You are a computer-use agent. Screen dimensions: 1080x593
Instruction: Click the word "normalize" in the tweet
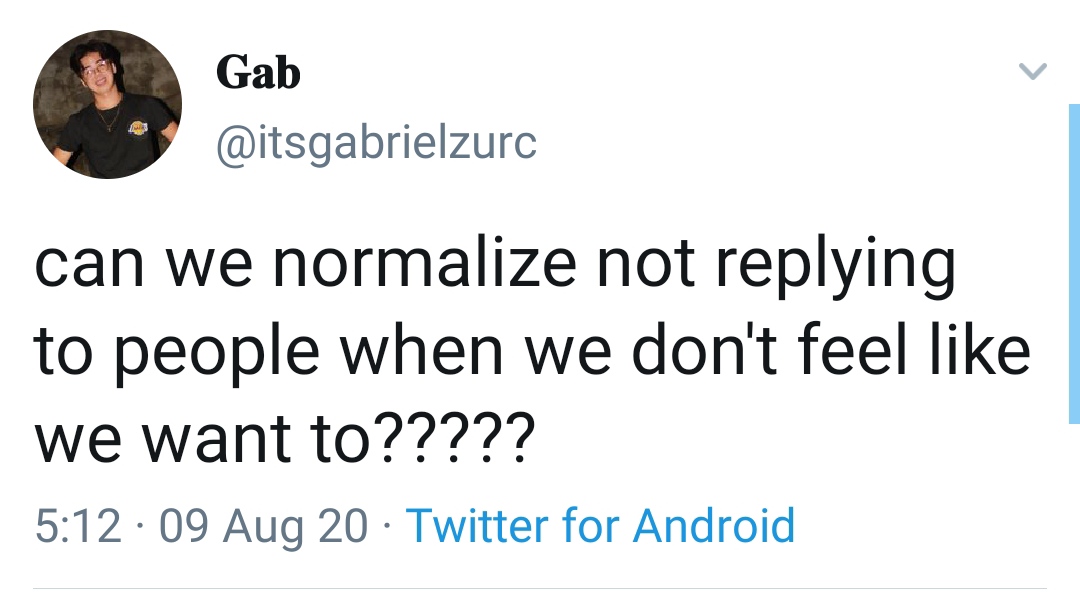click(424, 263)
